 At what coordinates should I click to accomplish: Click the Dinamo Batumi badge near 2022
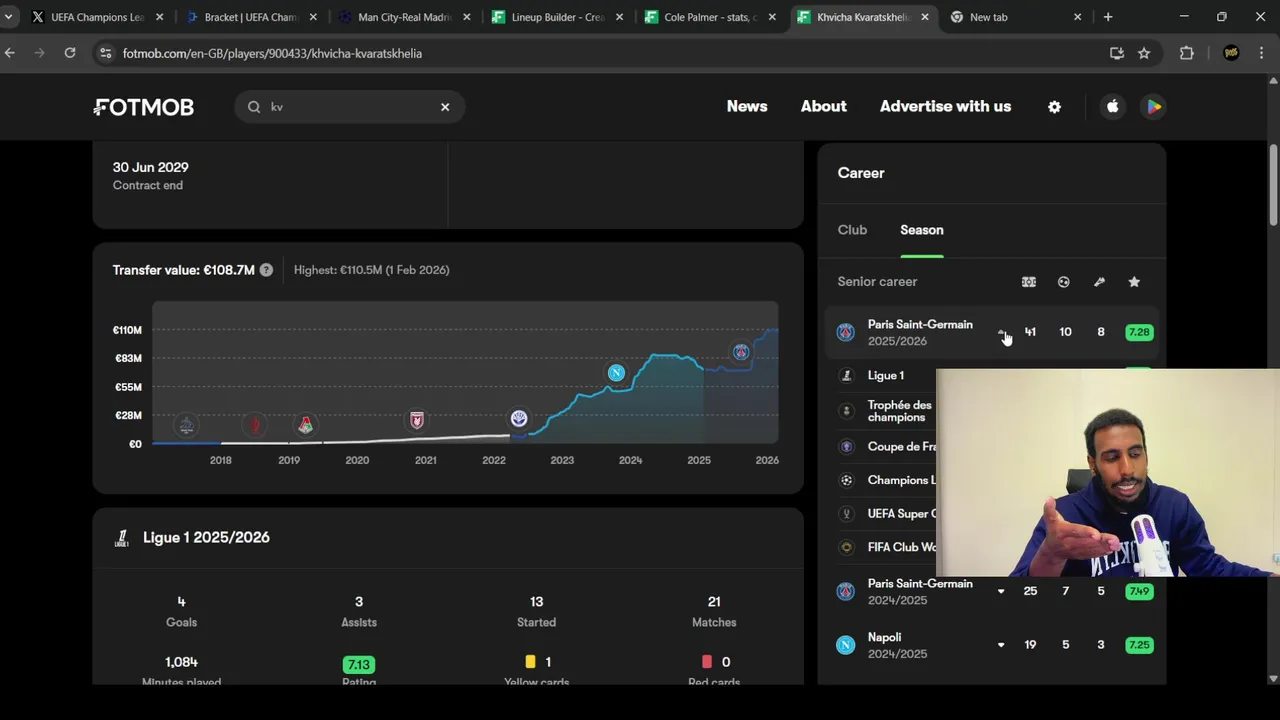point(519,419)
